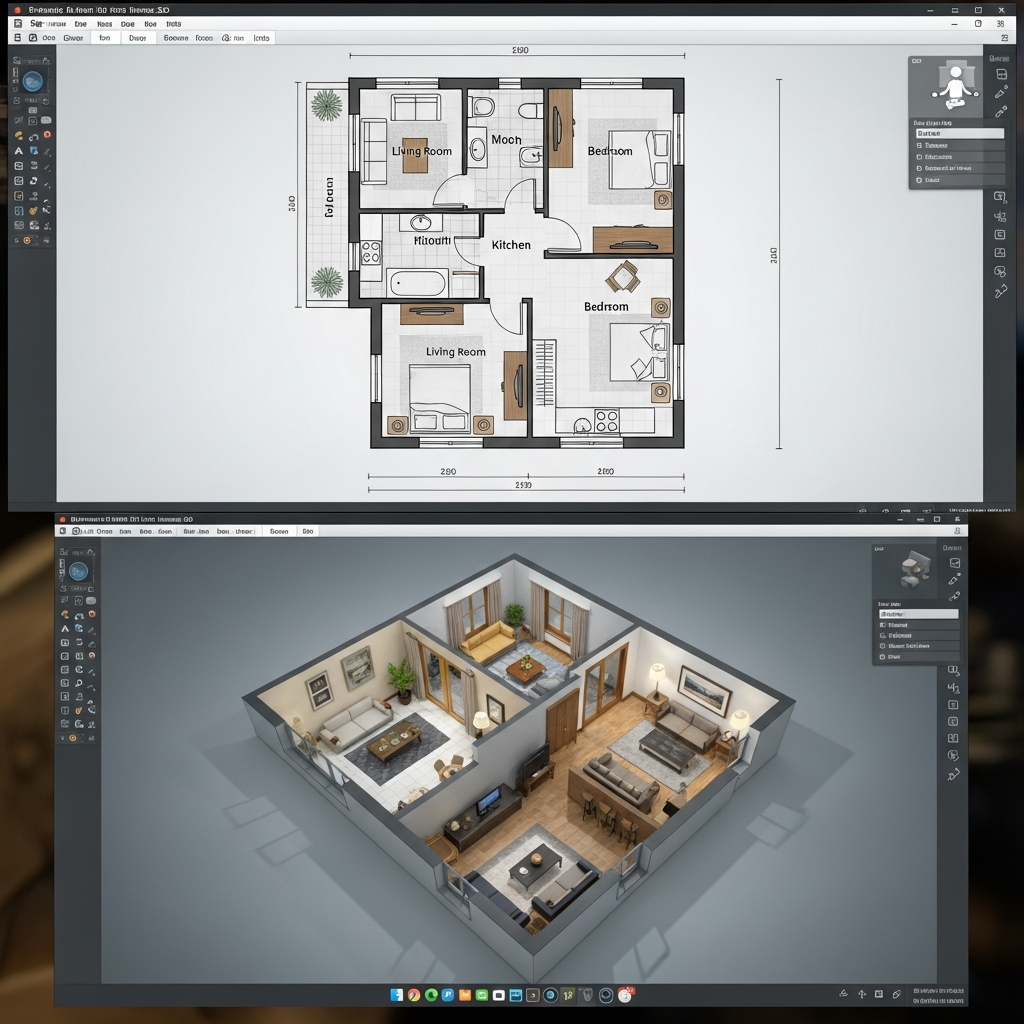1024x1024 pixels.
Task: Select the highlighted first entry in top-right panel list
Action: 958,133
